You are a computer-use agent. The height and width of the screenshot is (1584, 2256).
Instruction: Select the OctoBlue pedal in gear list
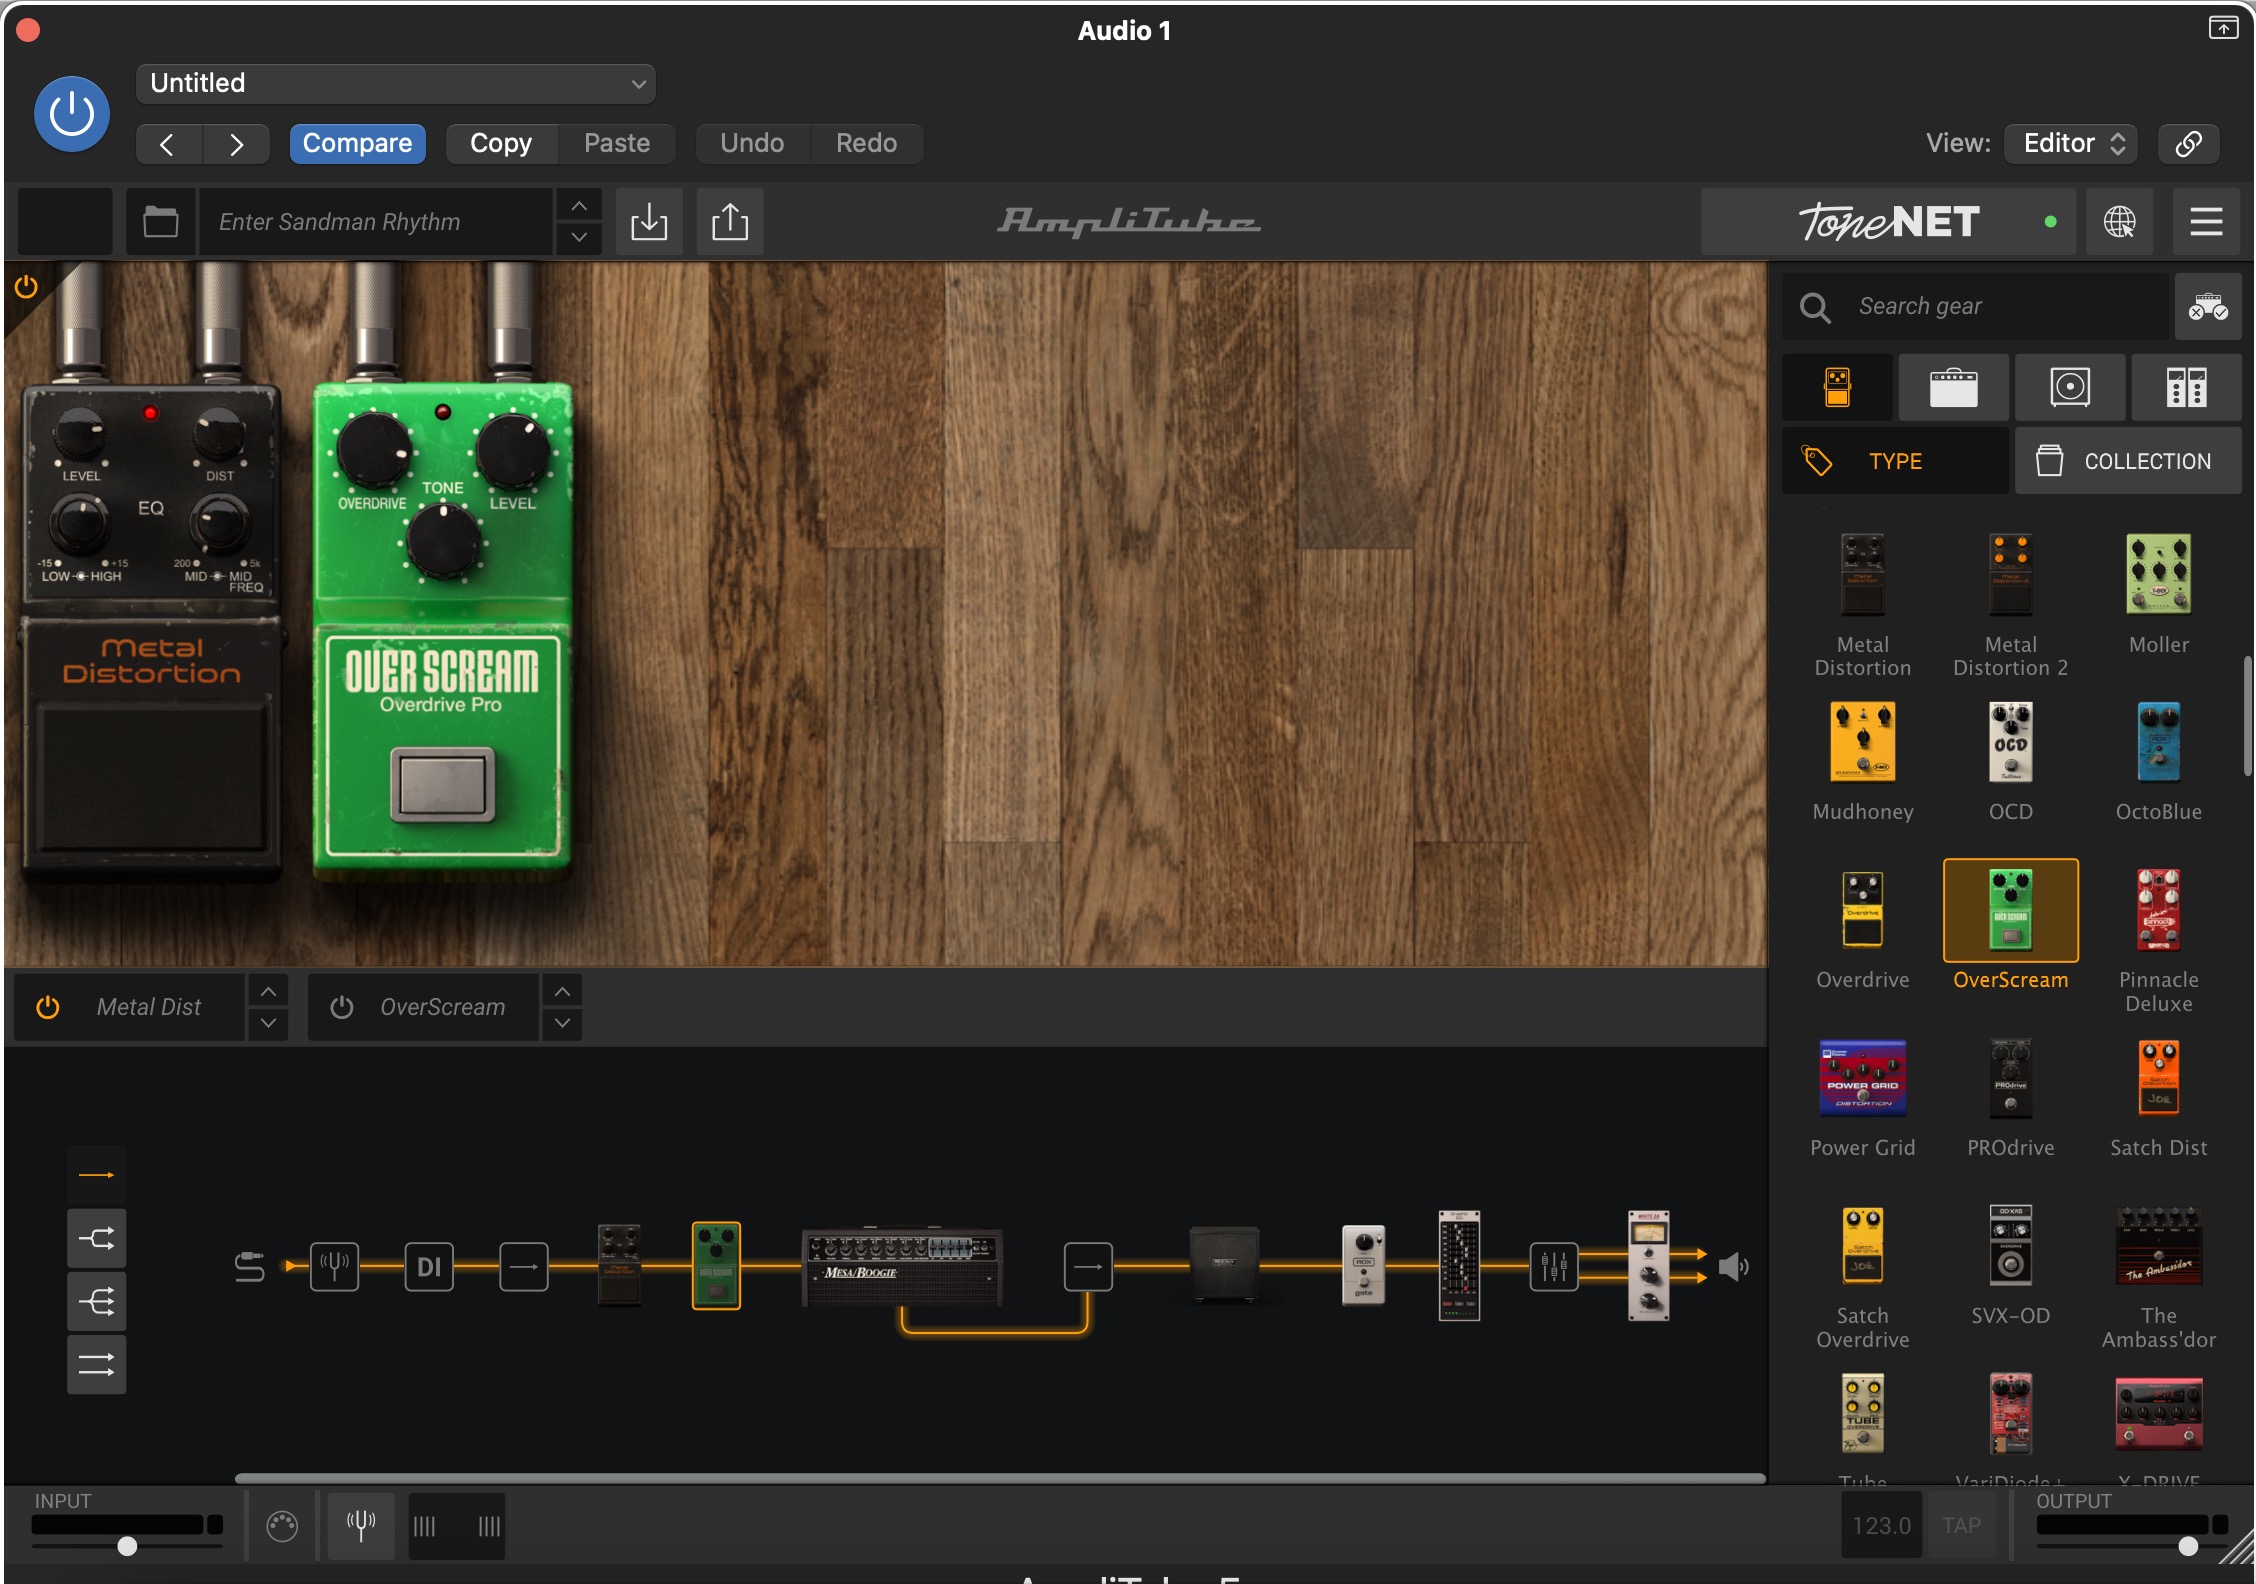(x=2159, y=741)
